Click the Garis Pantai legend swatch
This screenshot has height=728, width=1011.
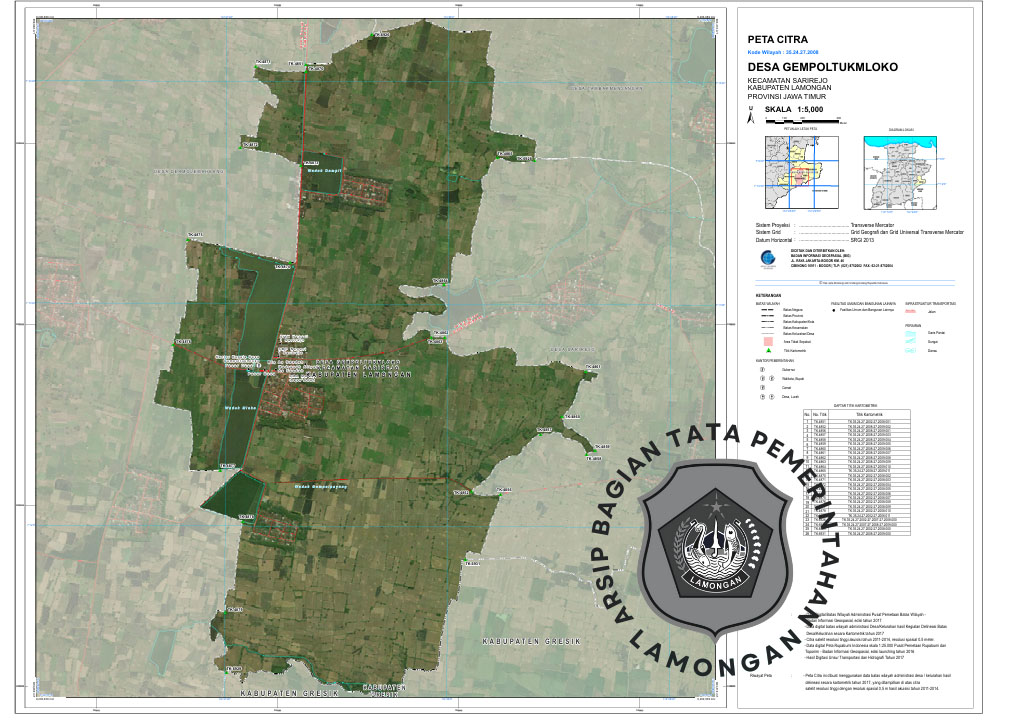click(911, 332)
